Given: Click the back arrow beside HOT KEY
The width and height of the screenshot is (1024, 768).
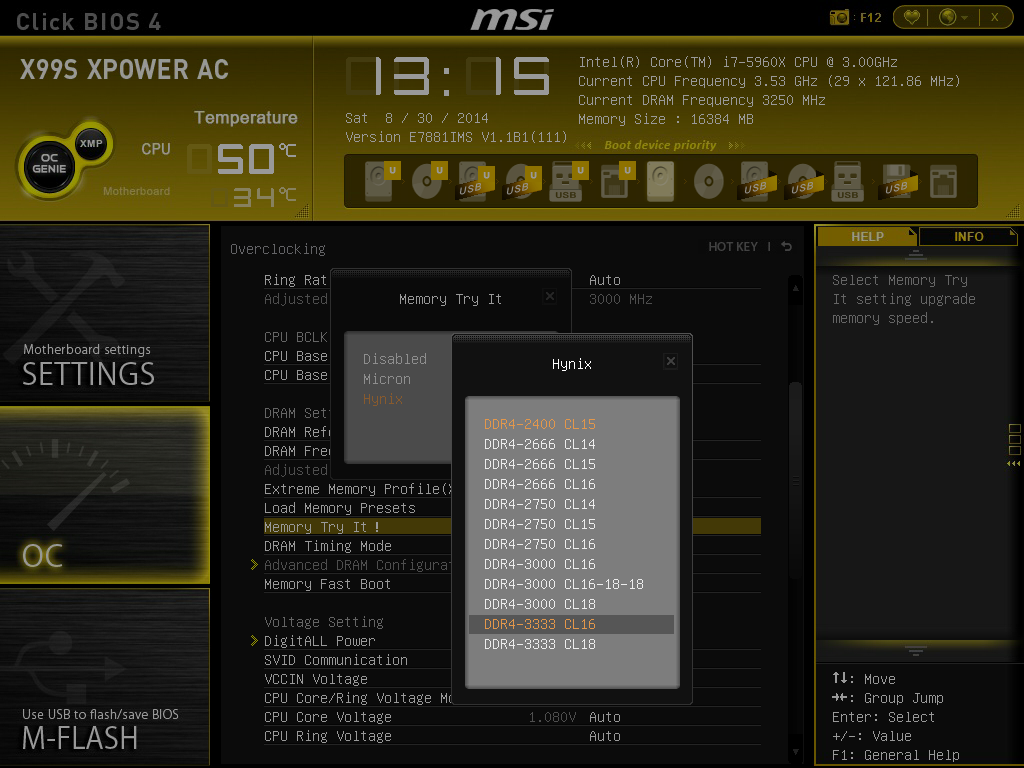Looking at the screenshot, I should (786, 246).
